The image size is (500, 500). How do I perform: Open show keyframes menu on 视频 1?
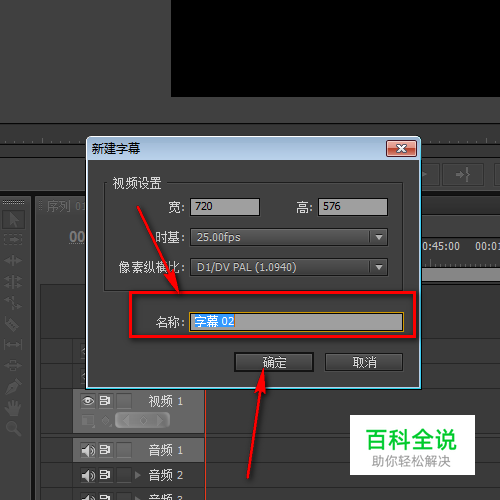(106, 421)
